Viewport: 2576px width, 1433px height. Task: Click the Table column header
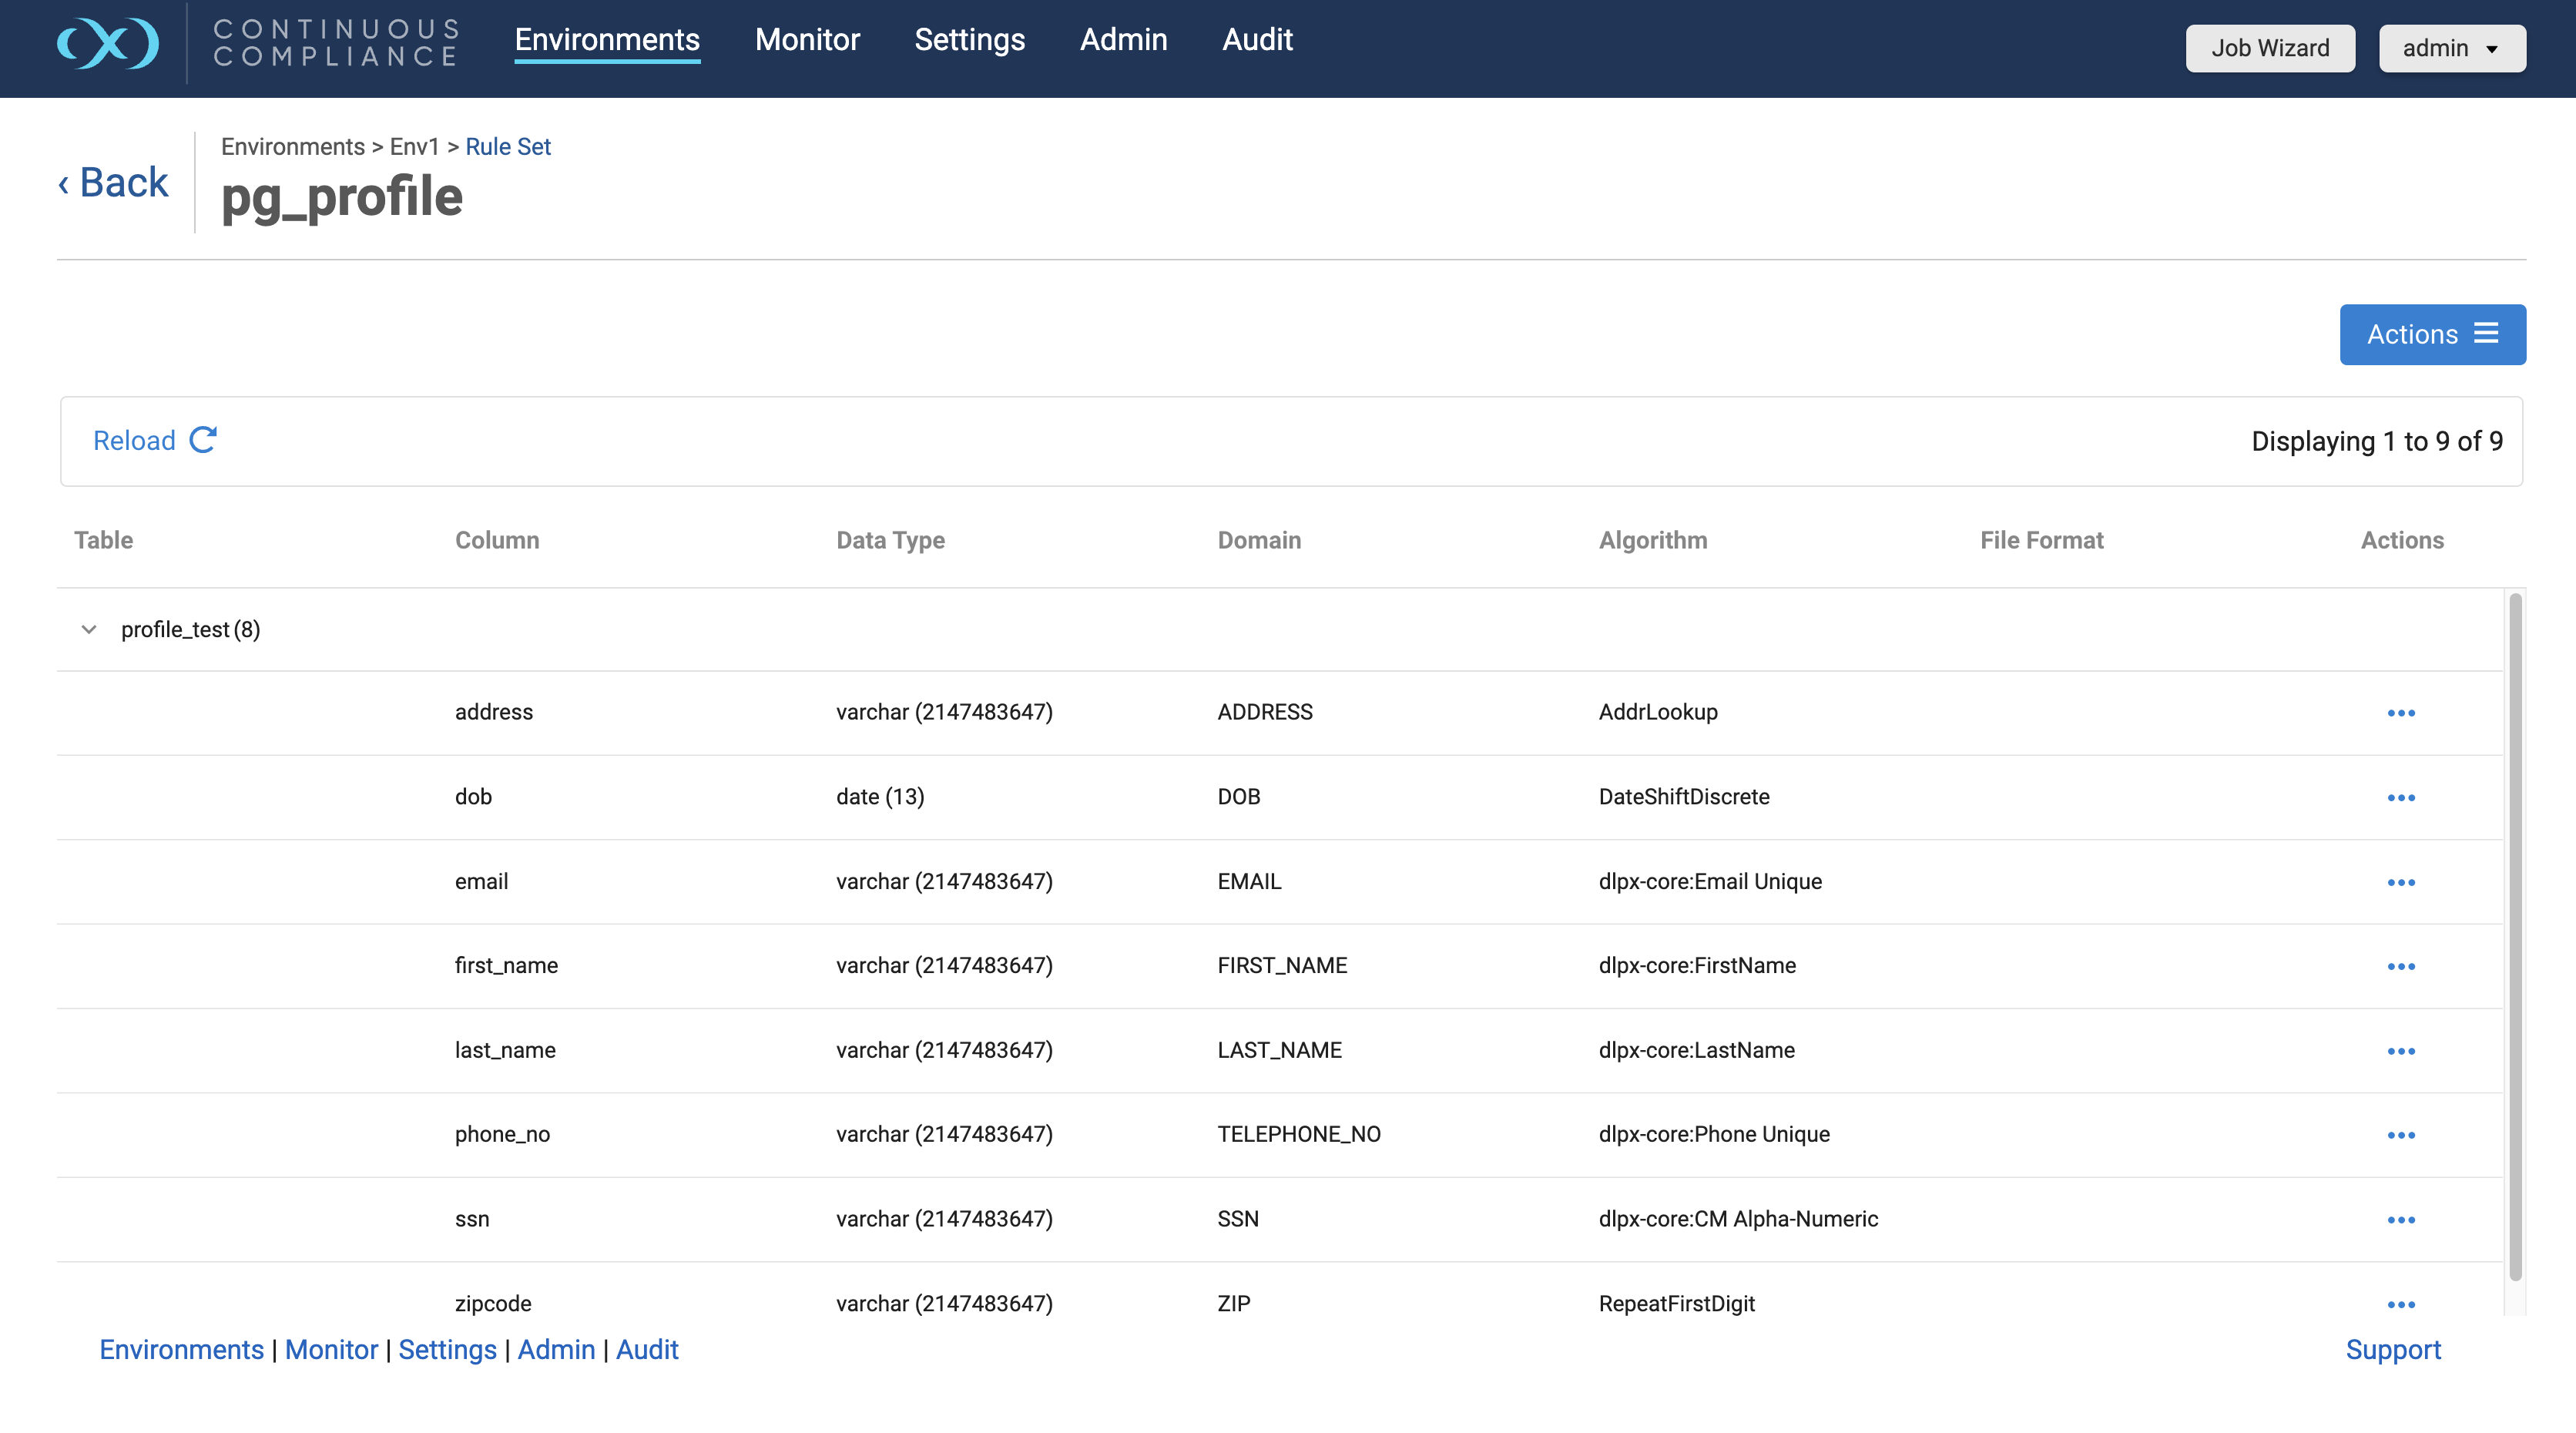point(103,540)
